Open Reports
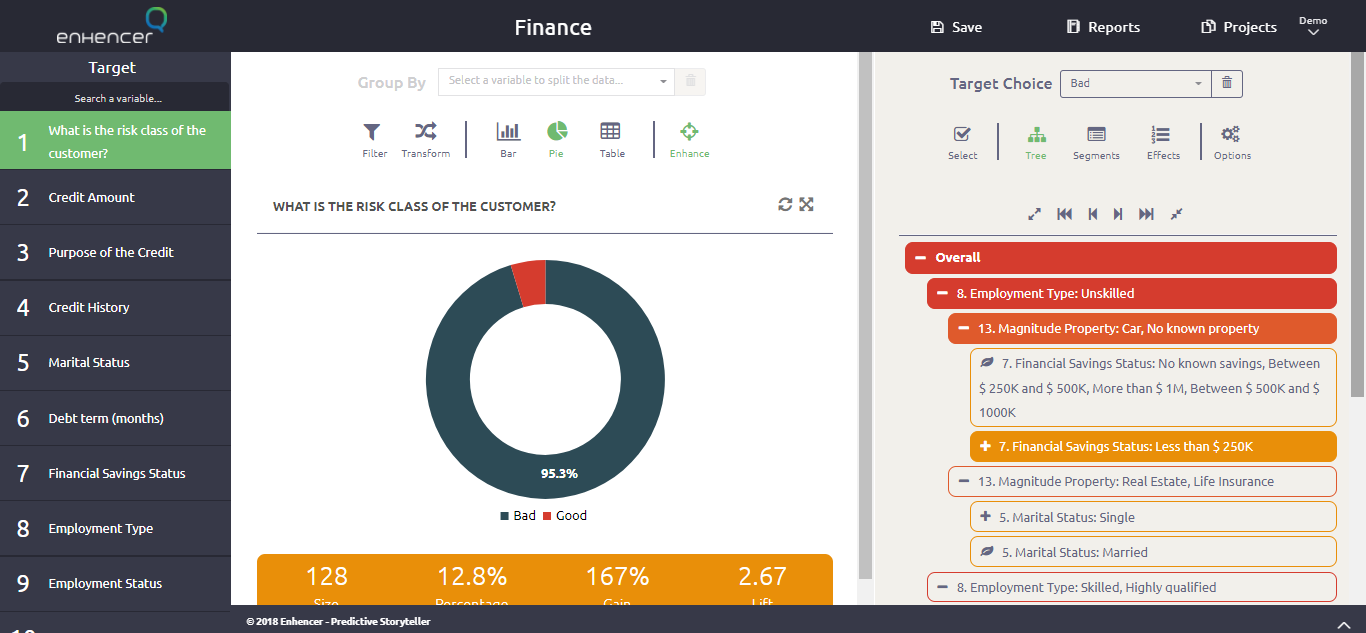Screen dimensions: 1366x633 1103,27
